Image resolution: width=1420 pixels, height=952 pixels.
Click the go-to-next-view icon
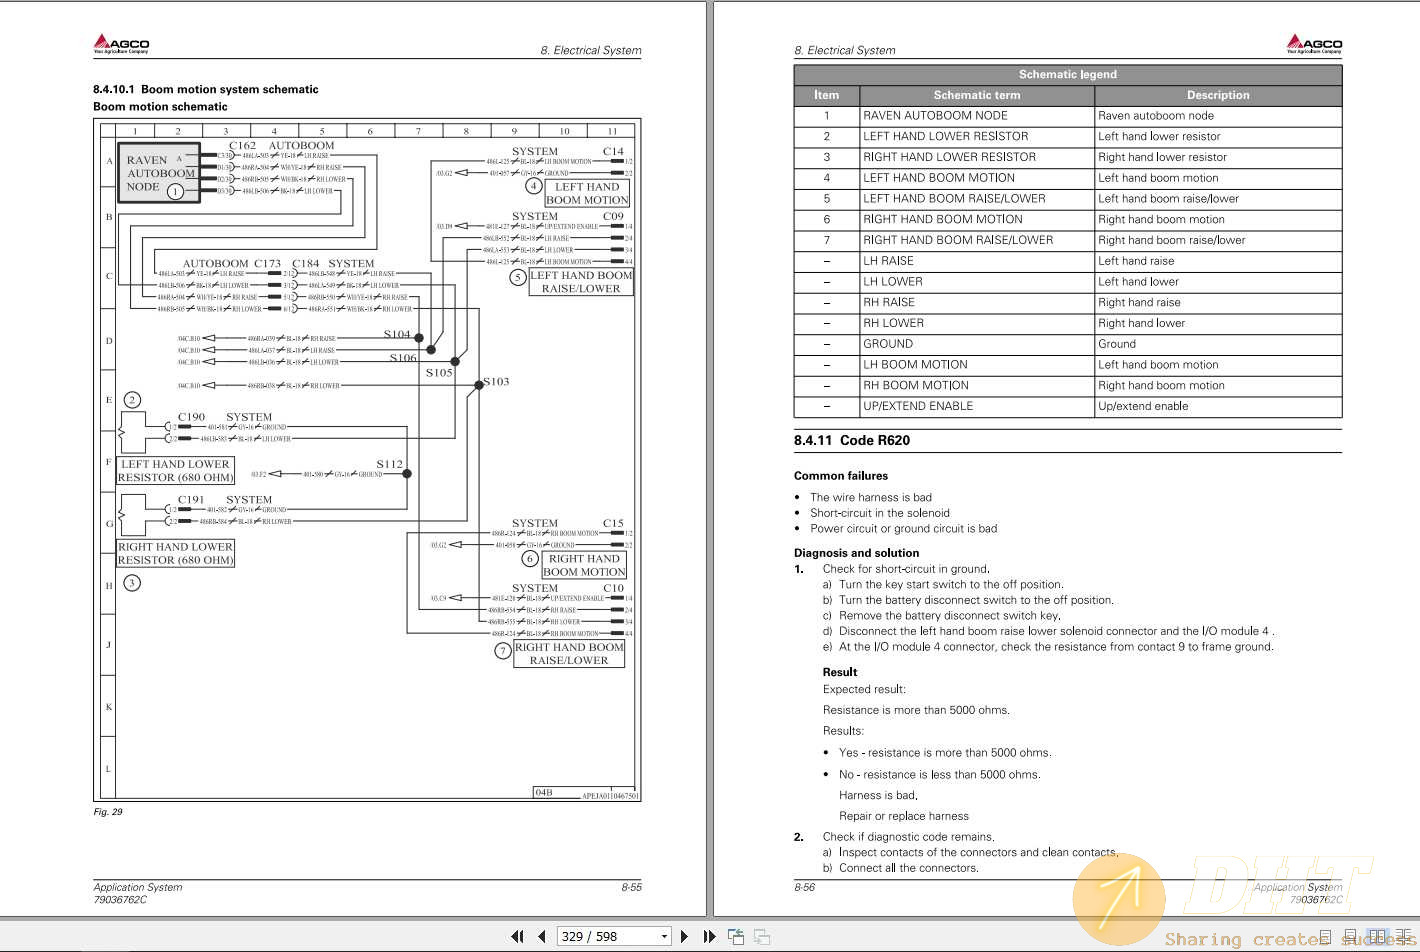(x=761, y=936)
